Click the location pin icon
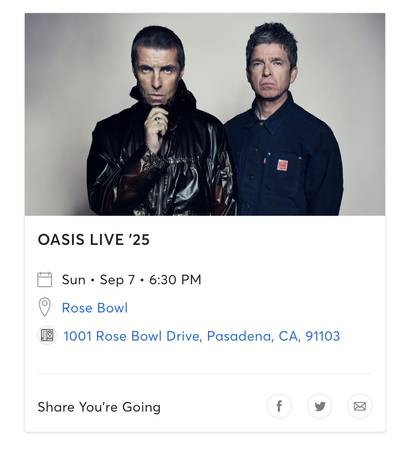Viewport: 407px width, 450px height. click(44, 307)
